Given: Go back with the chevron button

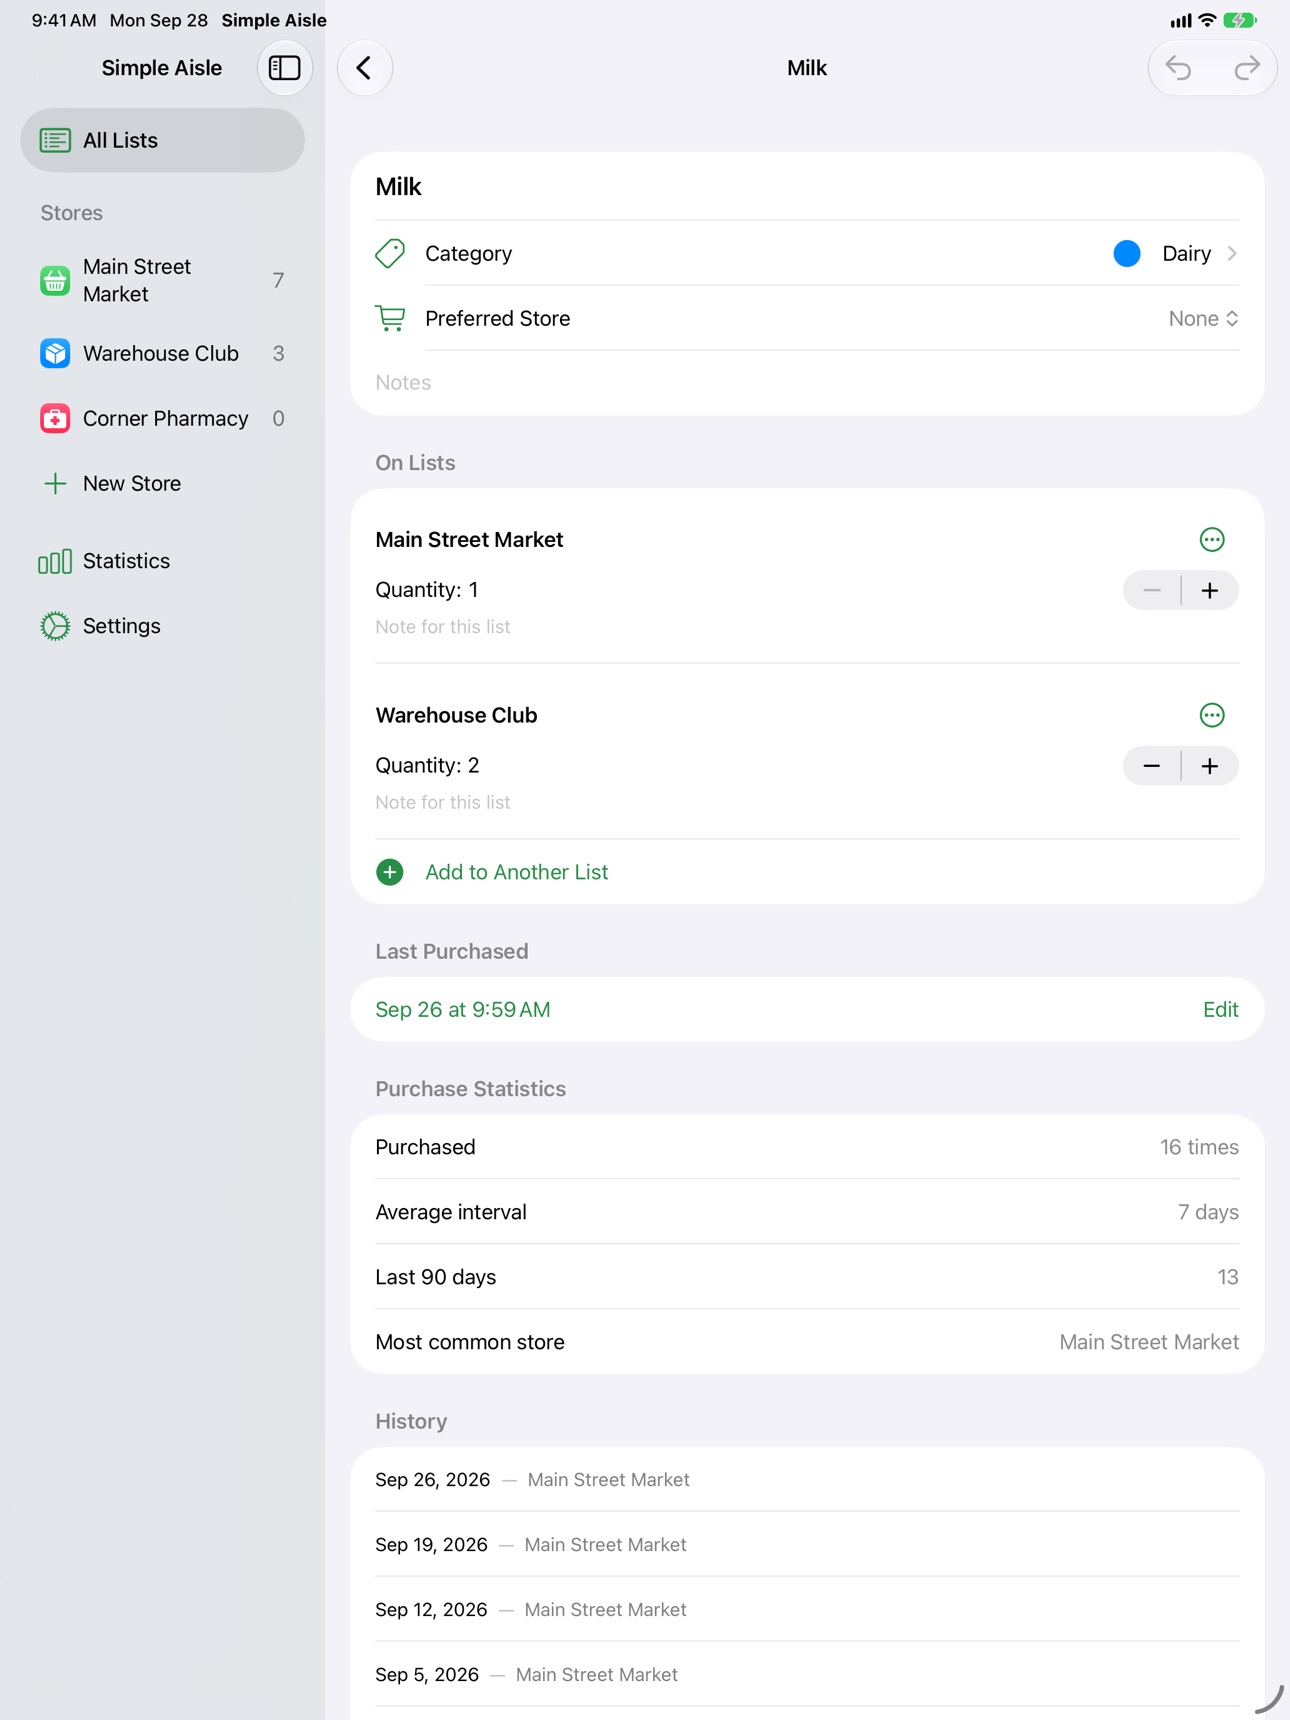Looking at the screenshot, I should click(x=365, y=68).
